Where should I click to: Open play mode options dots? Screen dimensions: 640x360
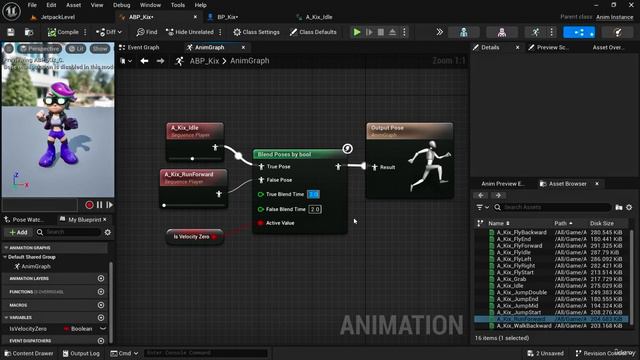pyautogui.click(x=404, y=32)
